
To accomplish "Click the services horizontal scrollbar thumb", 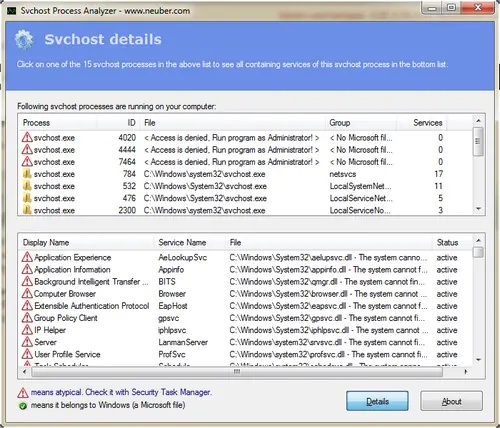I will click(x=237, y=371).
